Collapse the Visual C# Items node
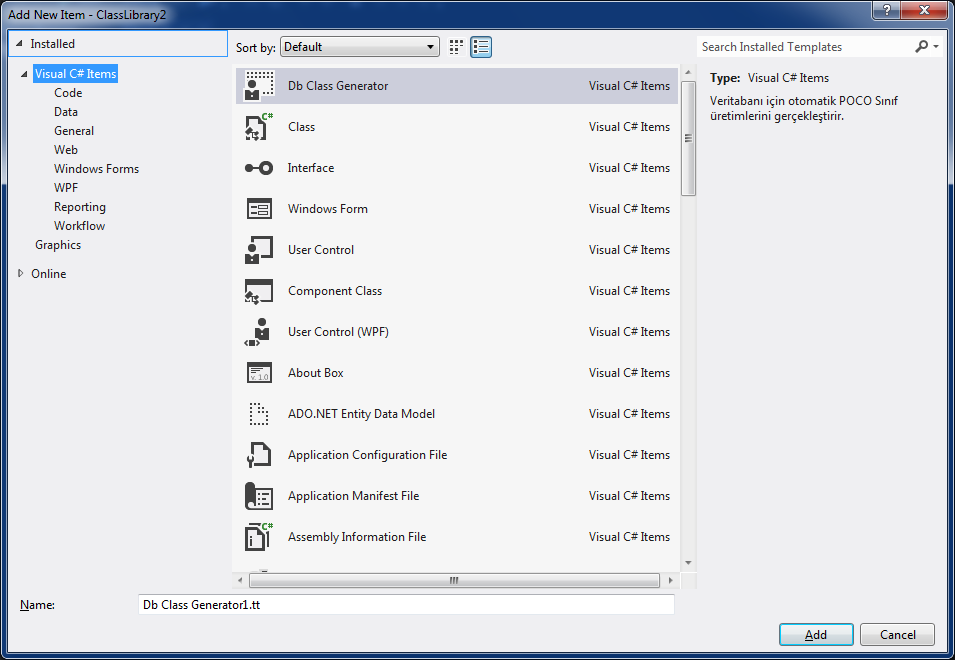This screenshot has height=660, width=955. [x=23, y=74]
